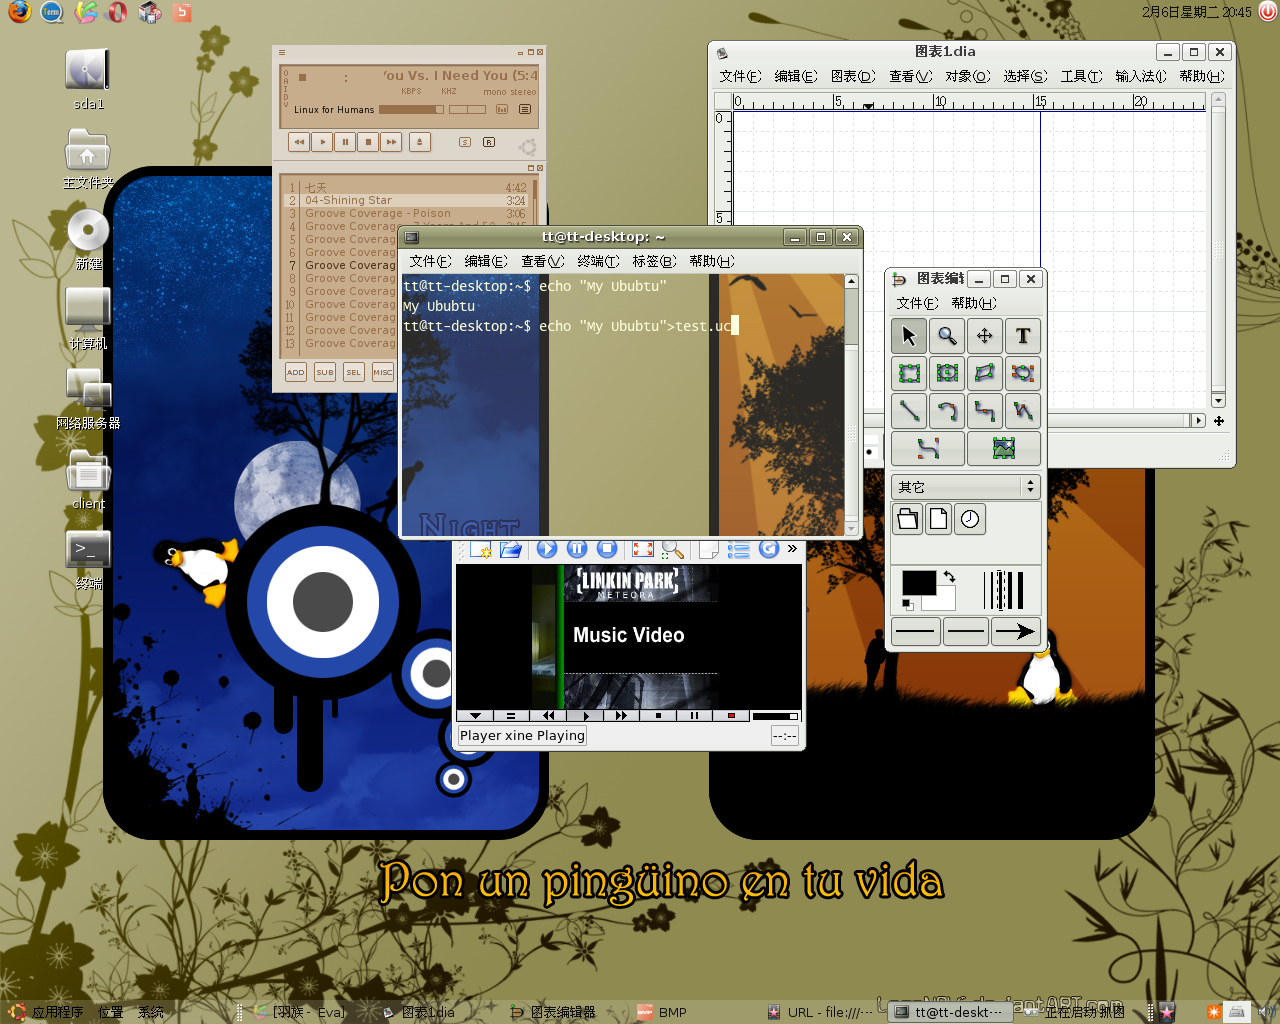Click the diagram horizontal scrollbar right arrow

[x=1198, y=421]
